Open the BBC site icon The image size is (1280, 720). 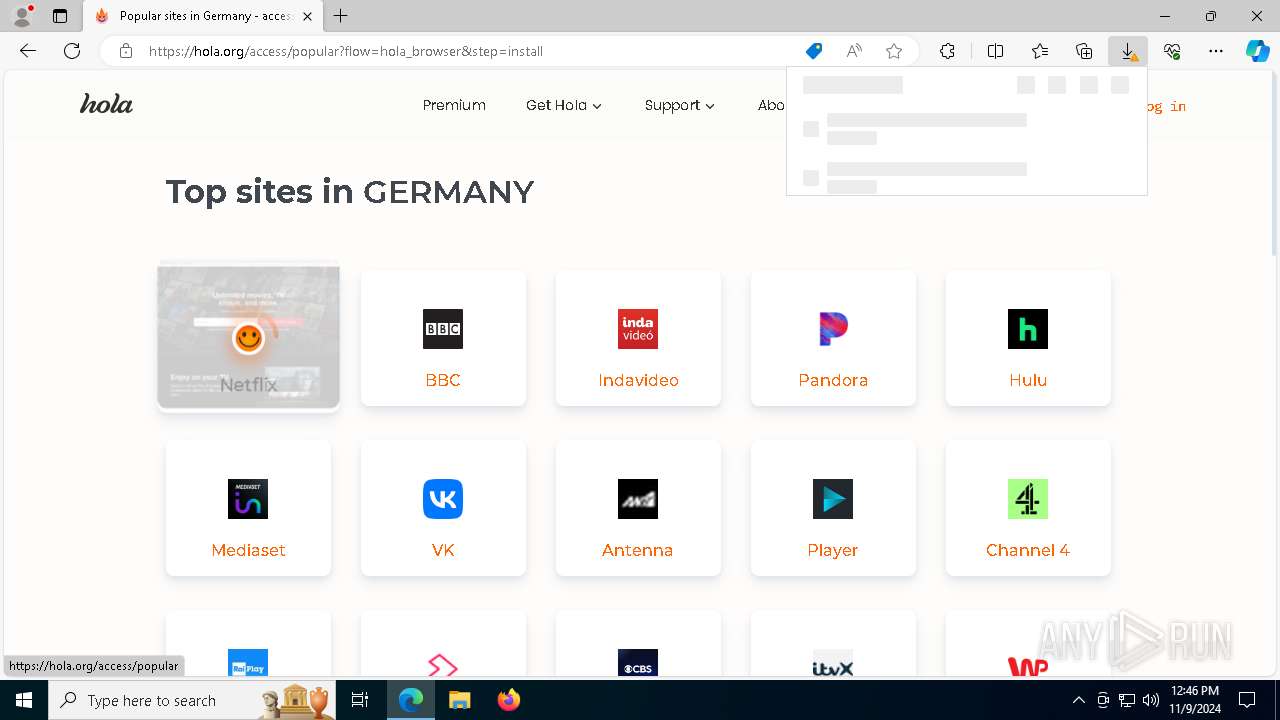click(x=443, y=329)
